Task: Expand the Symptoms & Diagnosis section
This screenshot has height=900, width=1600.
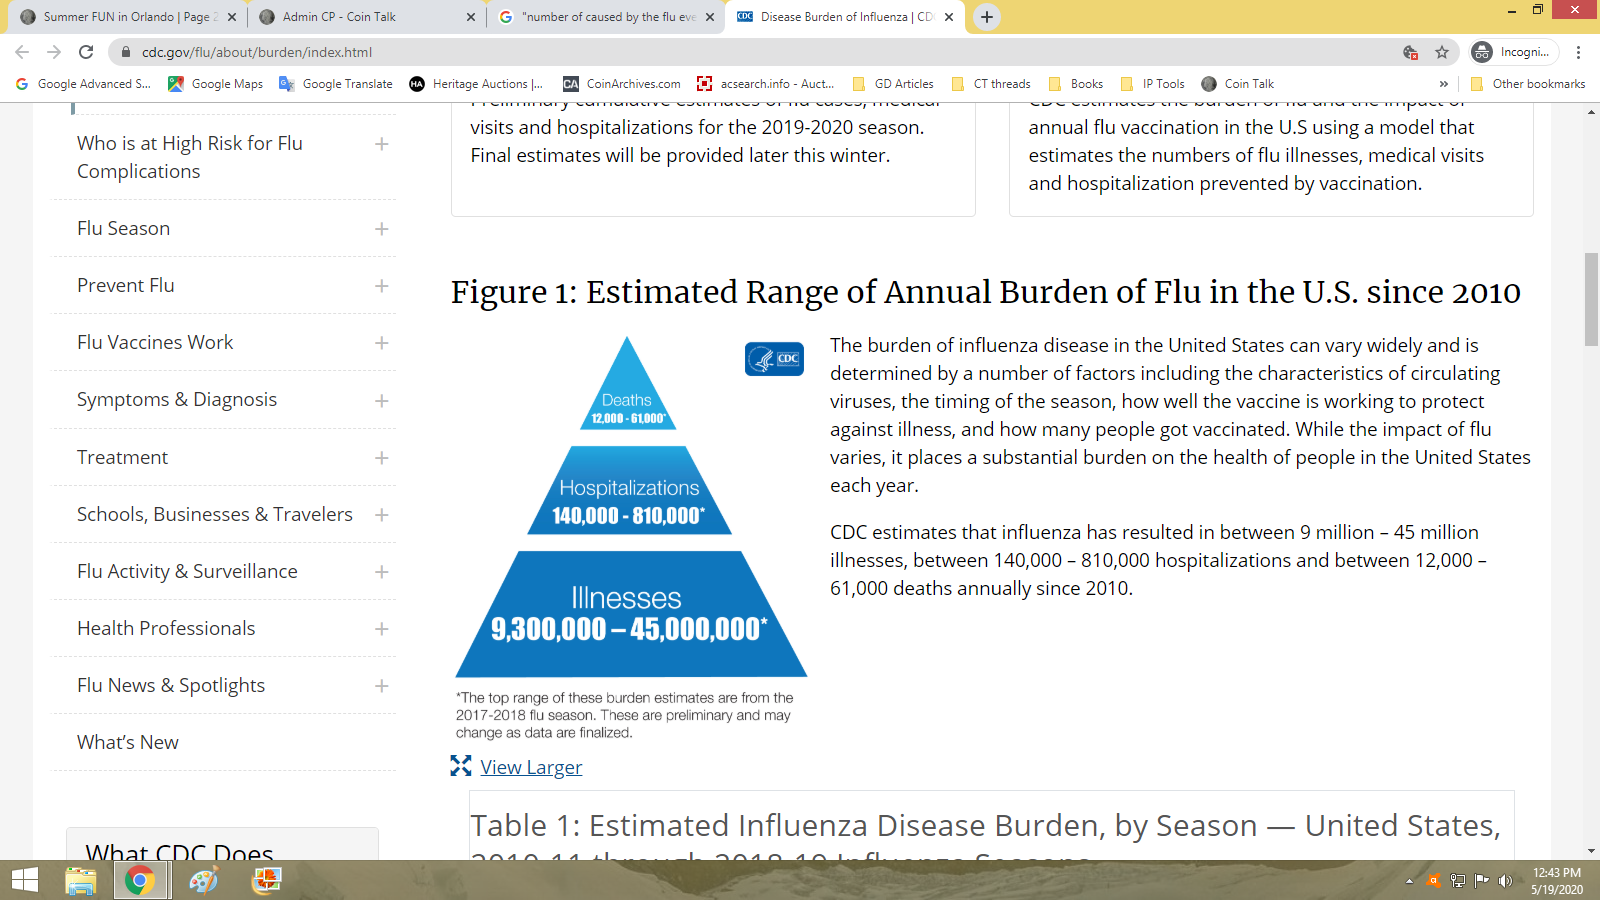Action: (x=381, y=400)
